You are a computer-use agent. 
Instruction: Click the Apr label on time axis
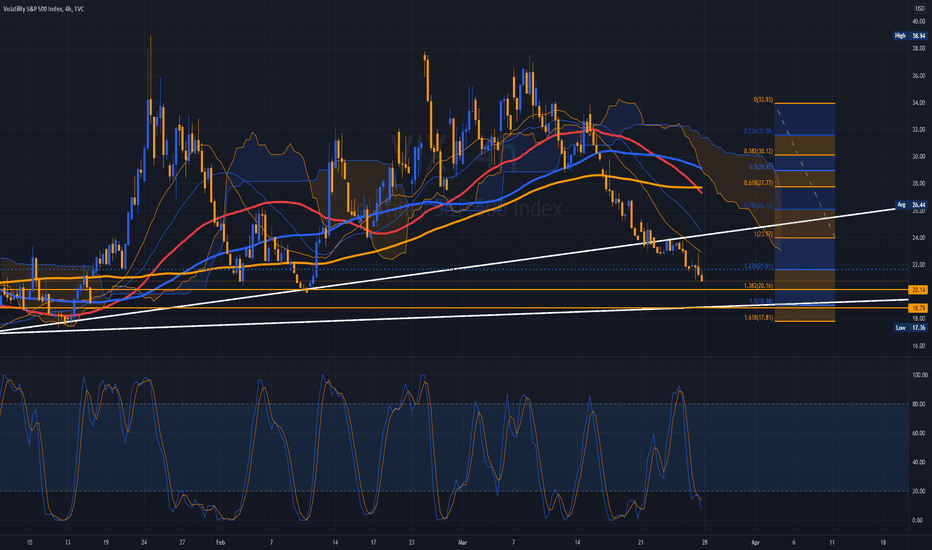tap(755, 542)
